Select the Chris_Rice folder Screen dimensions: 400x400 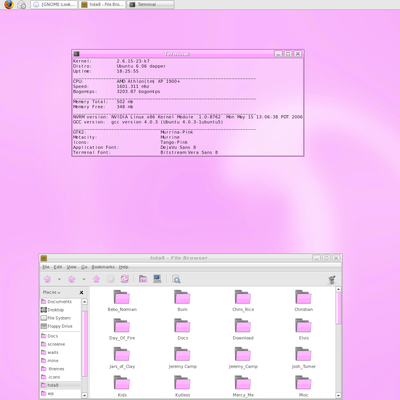click(243, 301)
